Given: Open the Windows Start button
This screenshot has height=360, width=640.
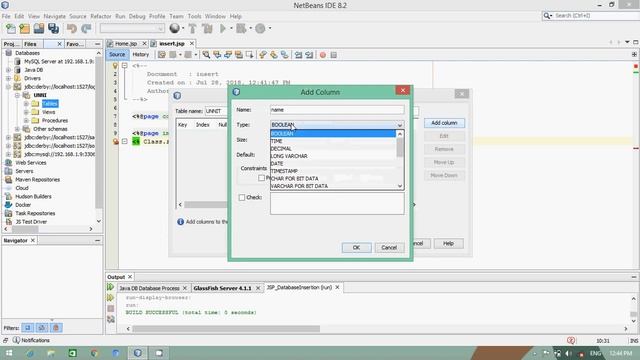Looking at the screenshot, I should coord(9,353).
